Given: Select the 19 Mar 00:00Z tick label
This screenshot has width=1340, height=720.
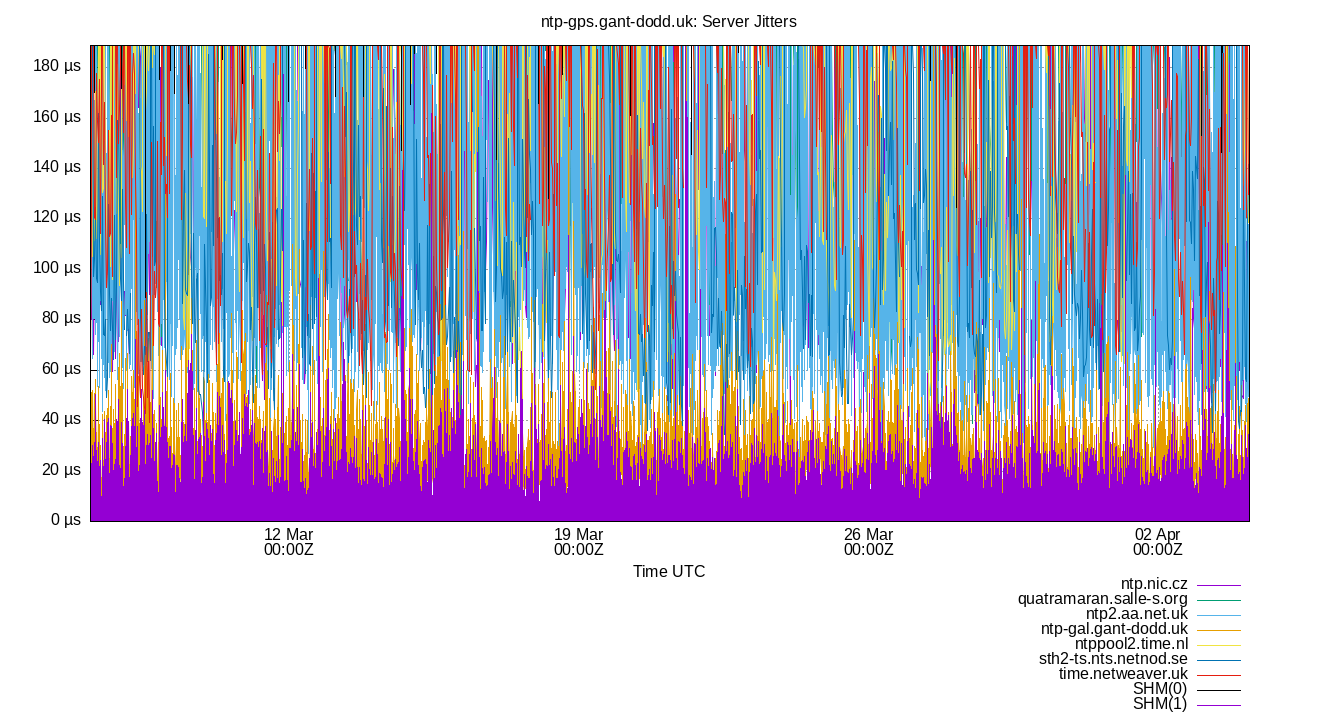Looking at the screenshot, I should coord(578,541).
